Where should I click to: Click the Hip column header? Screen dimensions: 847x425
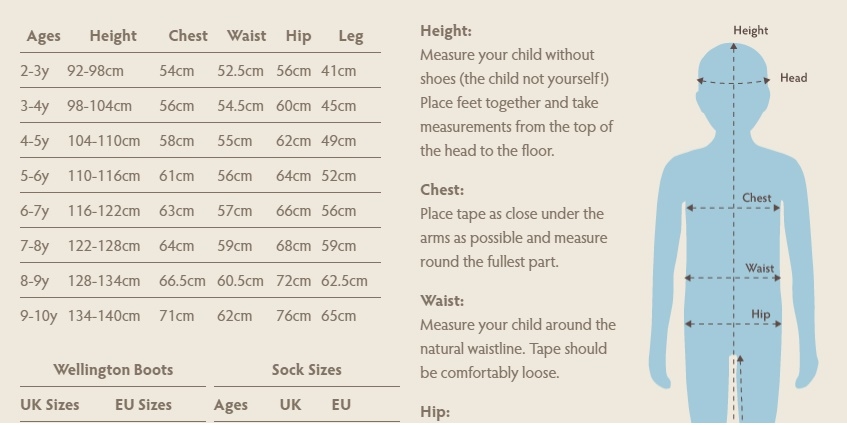[298, 37]
